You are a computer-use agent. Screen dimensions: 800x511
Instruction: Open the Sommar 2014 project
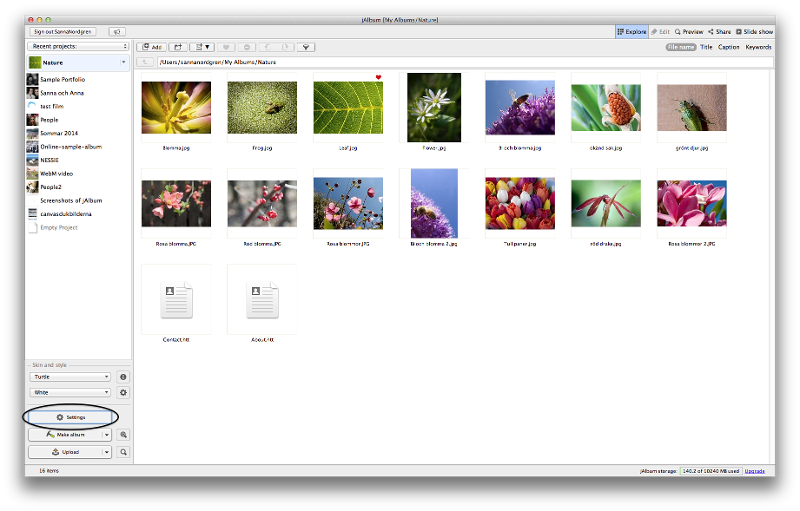[78, 133]
